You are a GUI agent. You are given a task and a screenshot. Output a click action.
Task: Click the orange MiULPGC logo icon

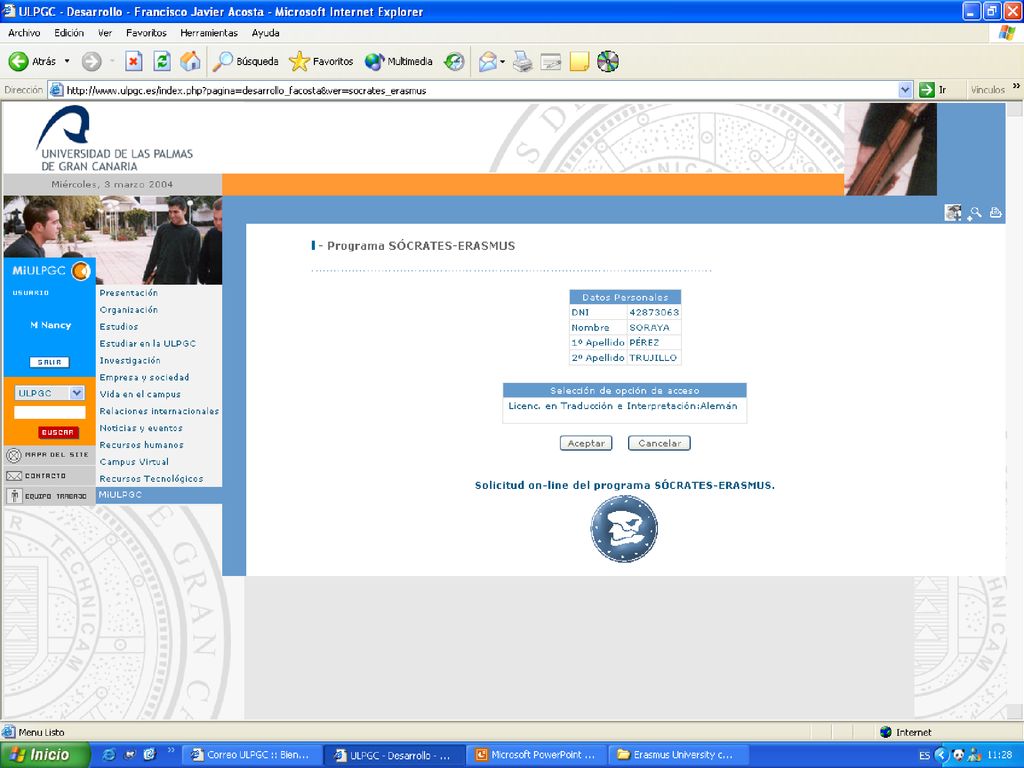pos(80,271)
